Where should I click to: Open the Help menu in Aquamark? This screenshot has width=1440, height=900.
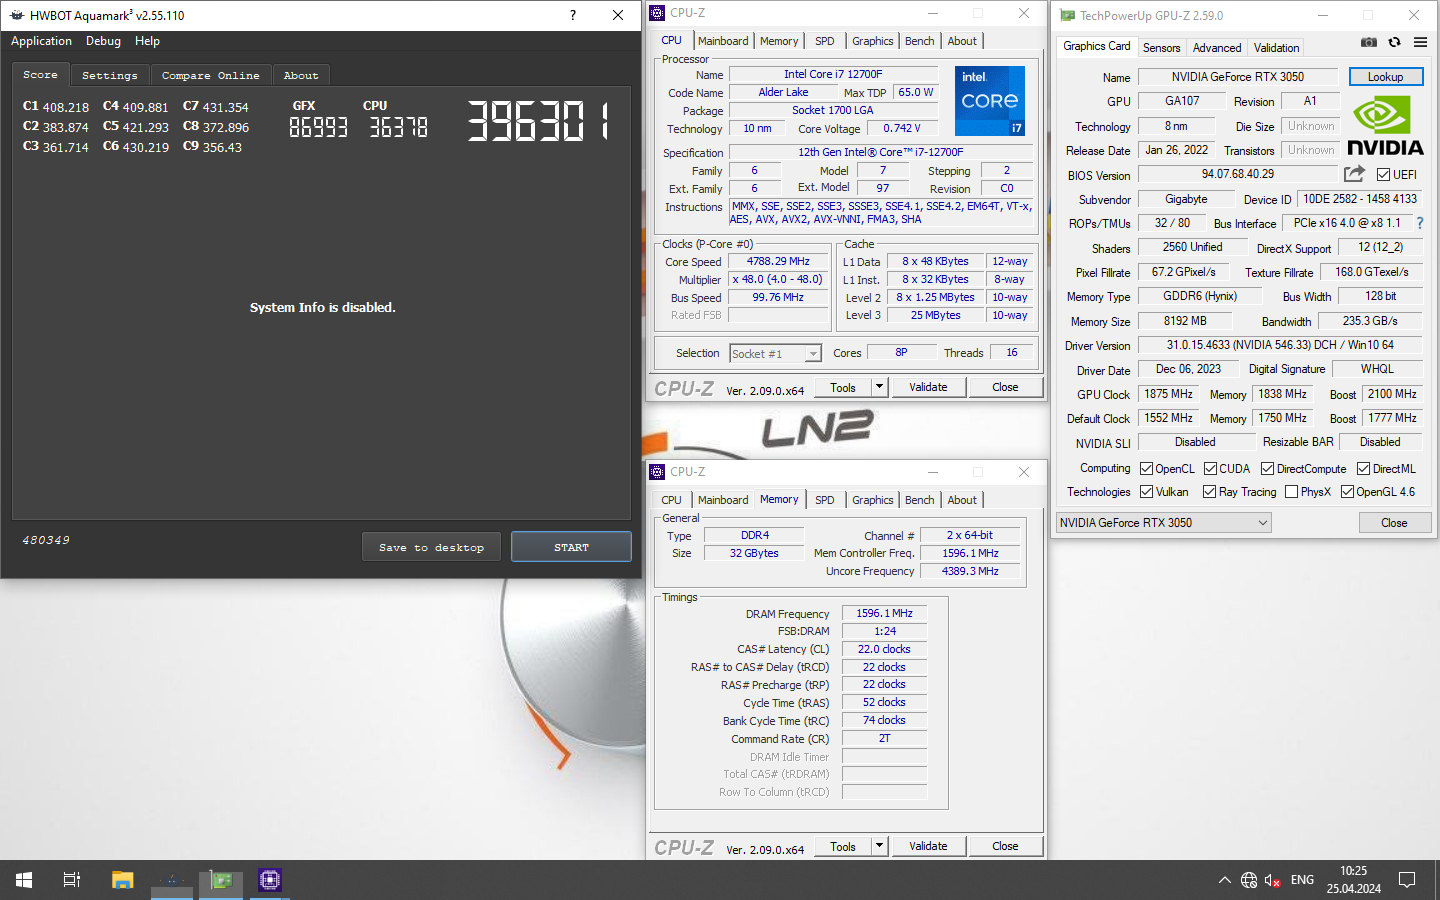[x=147, y=41]
